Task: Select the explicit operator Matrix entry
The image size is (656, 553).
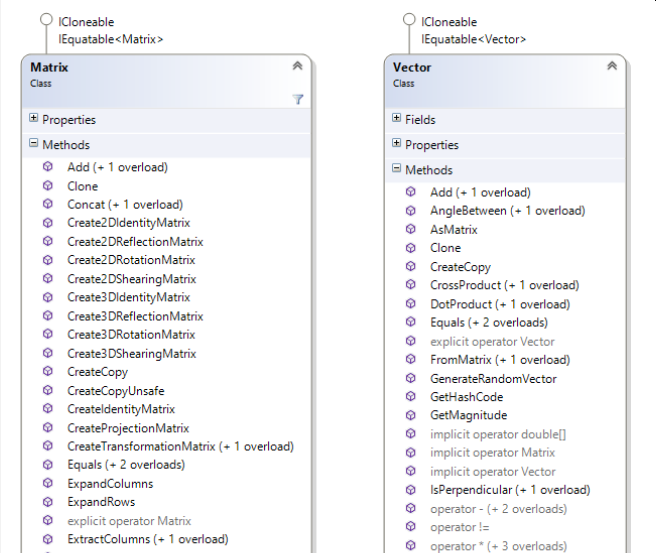Action: point(129,521)
